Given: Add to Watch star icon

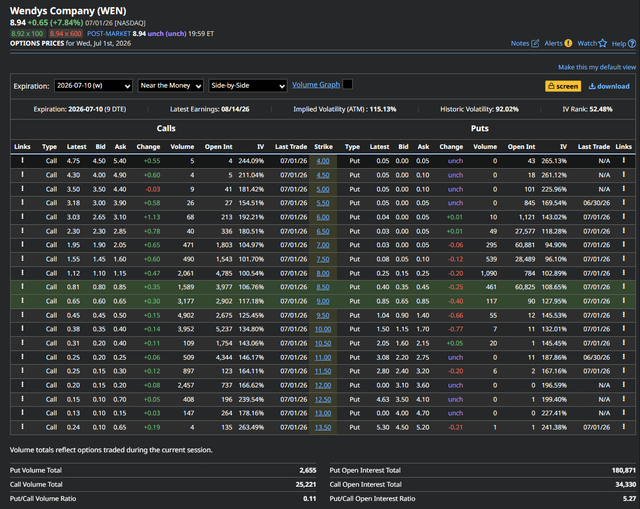Looking at the screenshot, I should [603, 43].
